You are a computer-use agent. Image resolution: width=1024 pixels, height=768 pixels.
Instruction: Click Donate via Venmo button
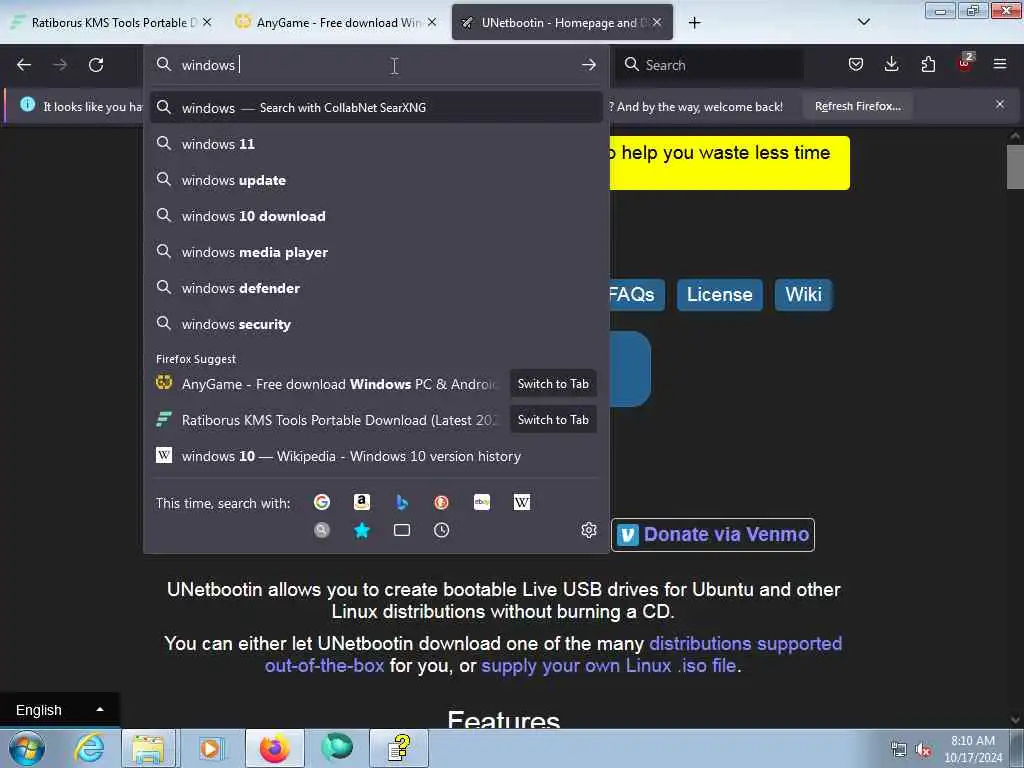713,535
